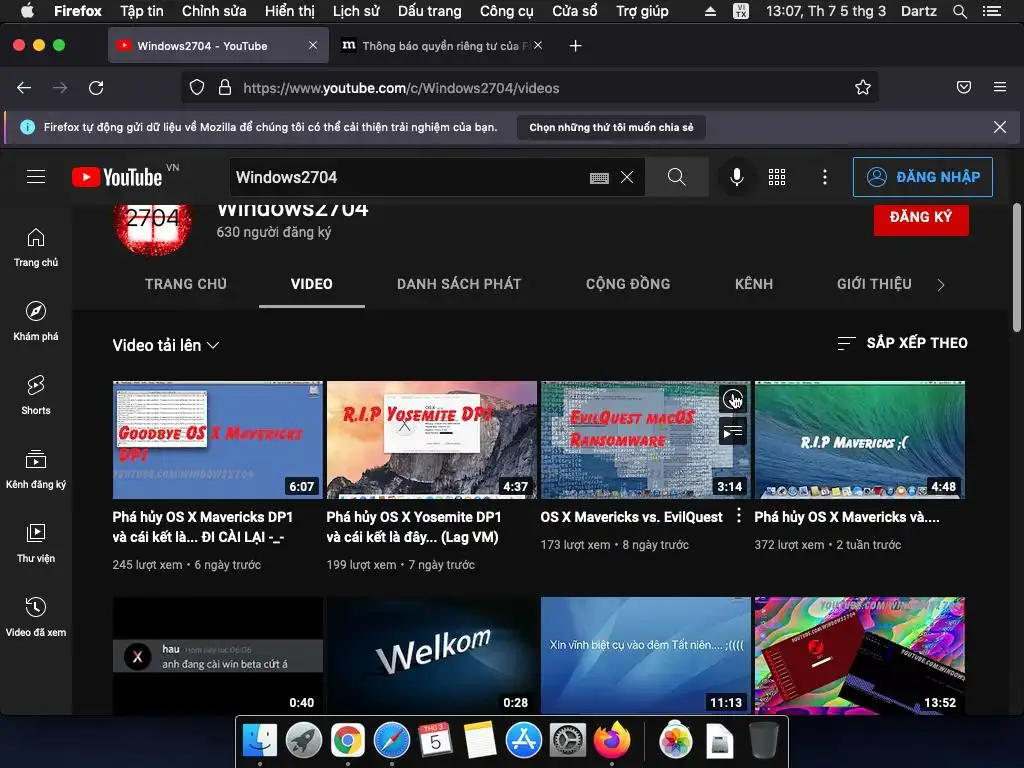Bookmark this page with star
Image resolution: width=1024 pixels, height=768 pixels.
tap(863, 88)
